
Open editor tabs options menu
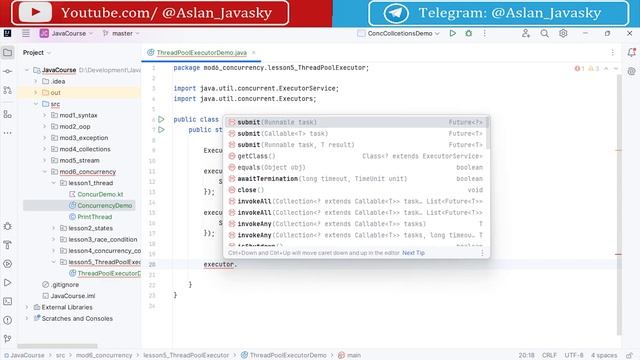(613, 52)
